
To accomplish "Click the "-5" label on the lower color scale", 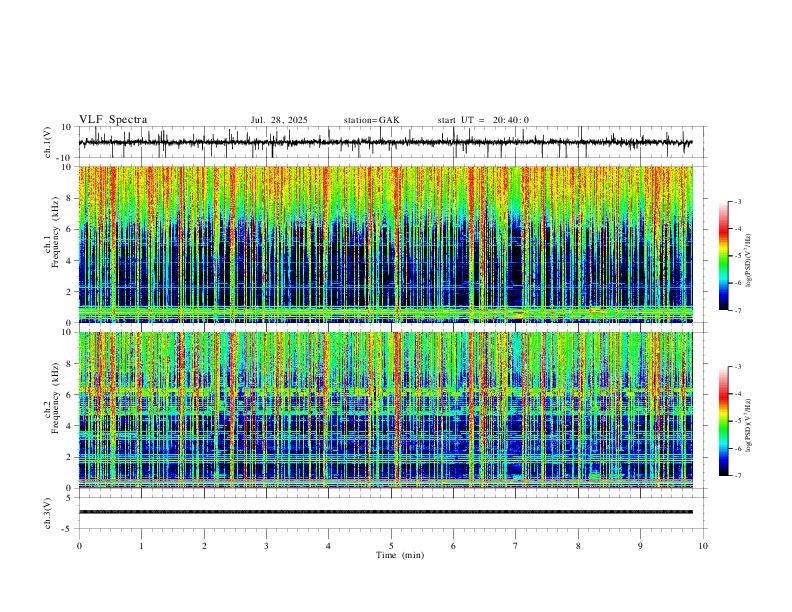I will point(738,421).
